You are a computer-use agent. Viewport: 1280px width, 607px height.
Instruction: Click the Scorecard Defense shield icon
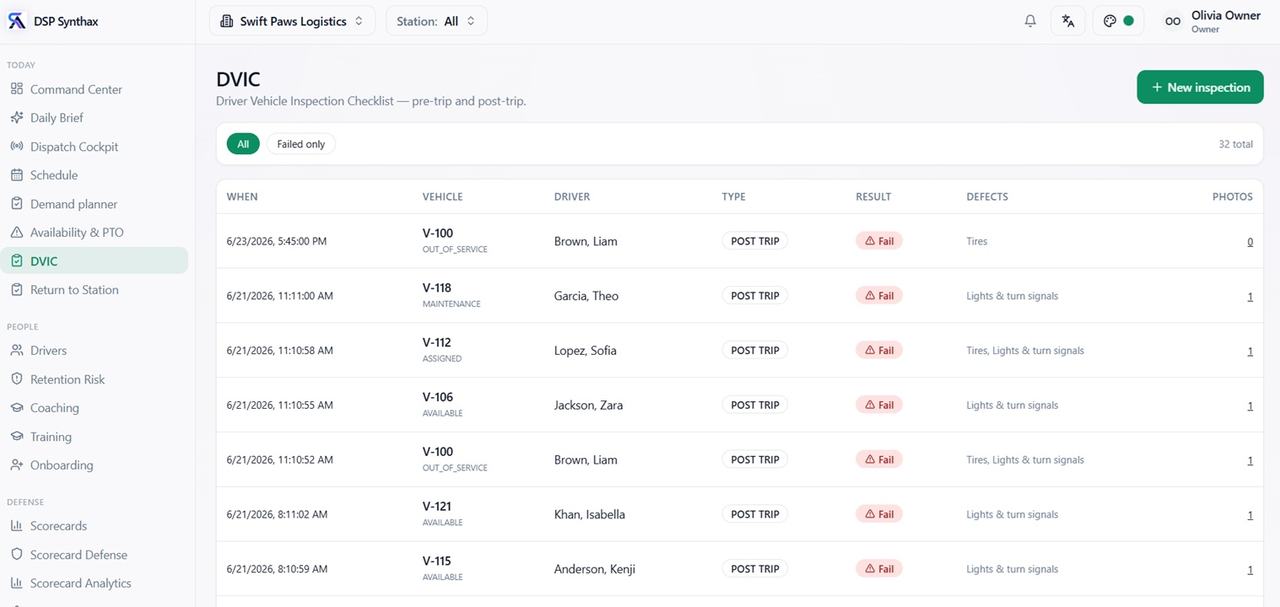point(17,555)
